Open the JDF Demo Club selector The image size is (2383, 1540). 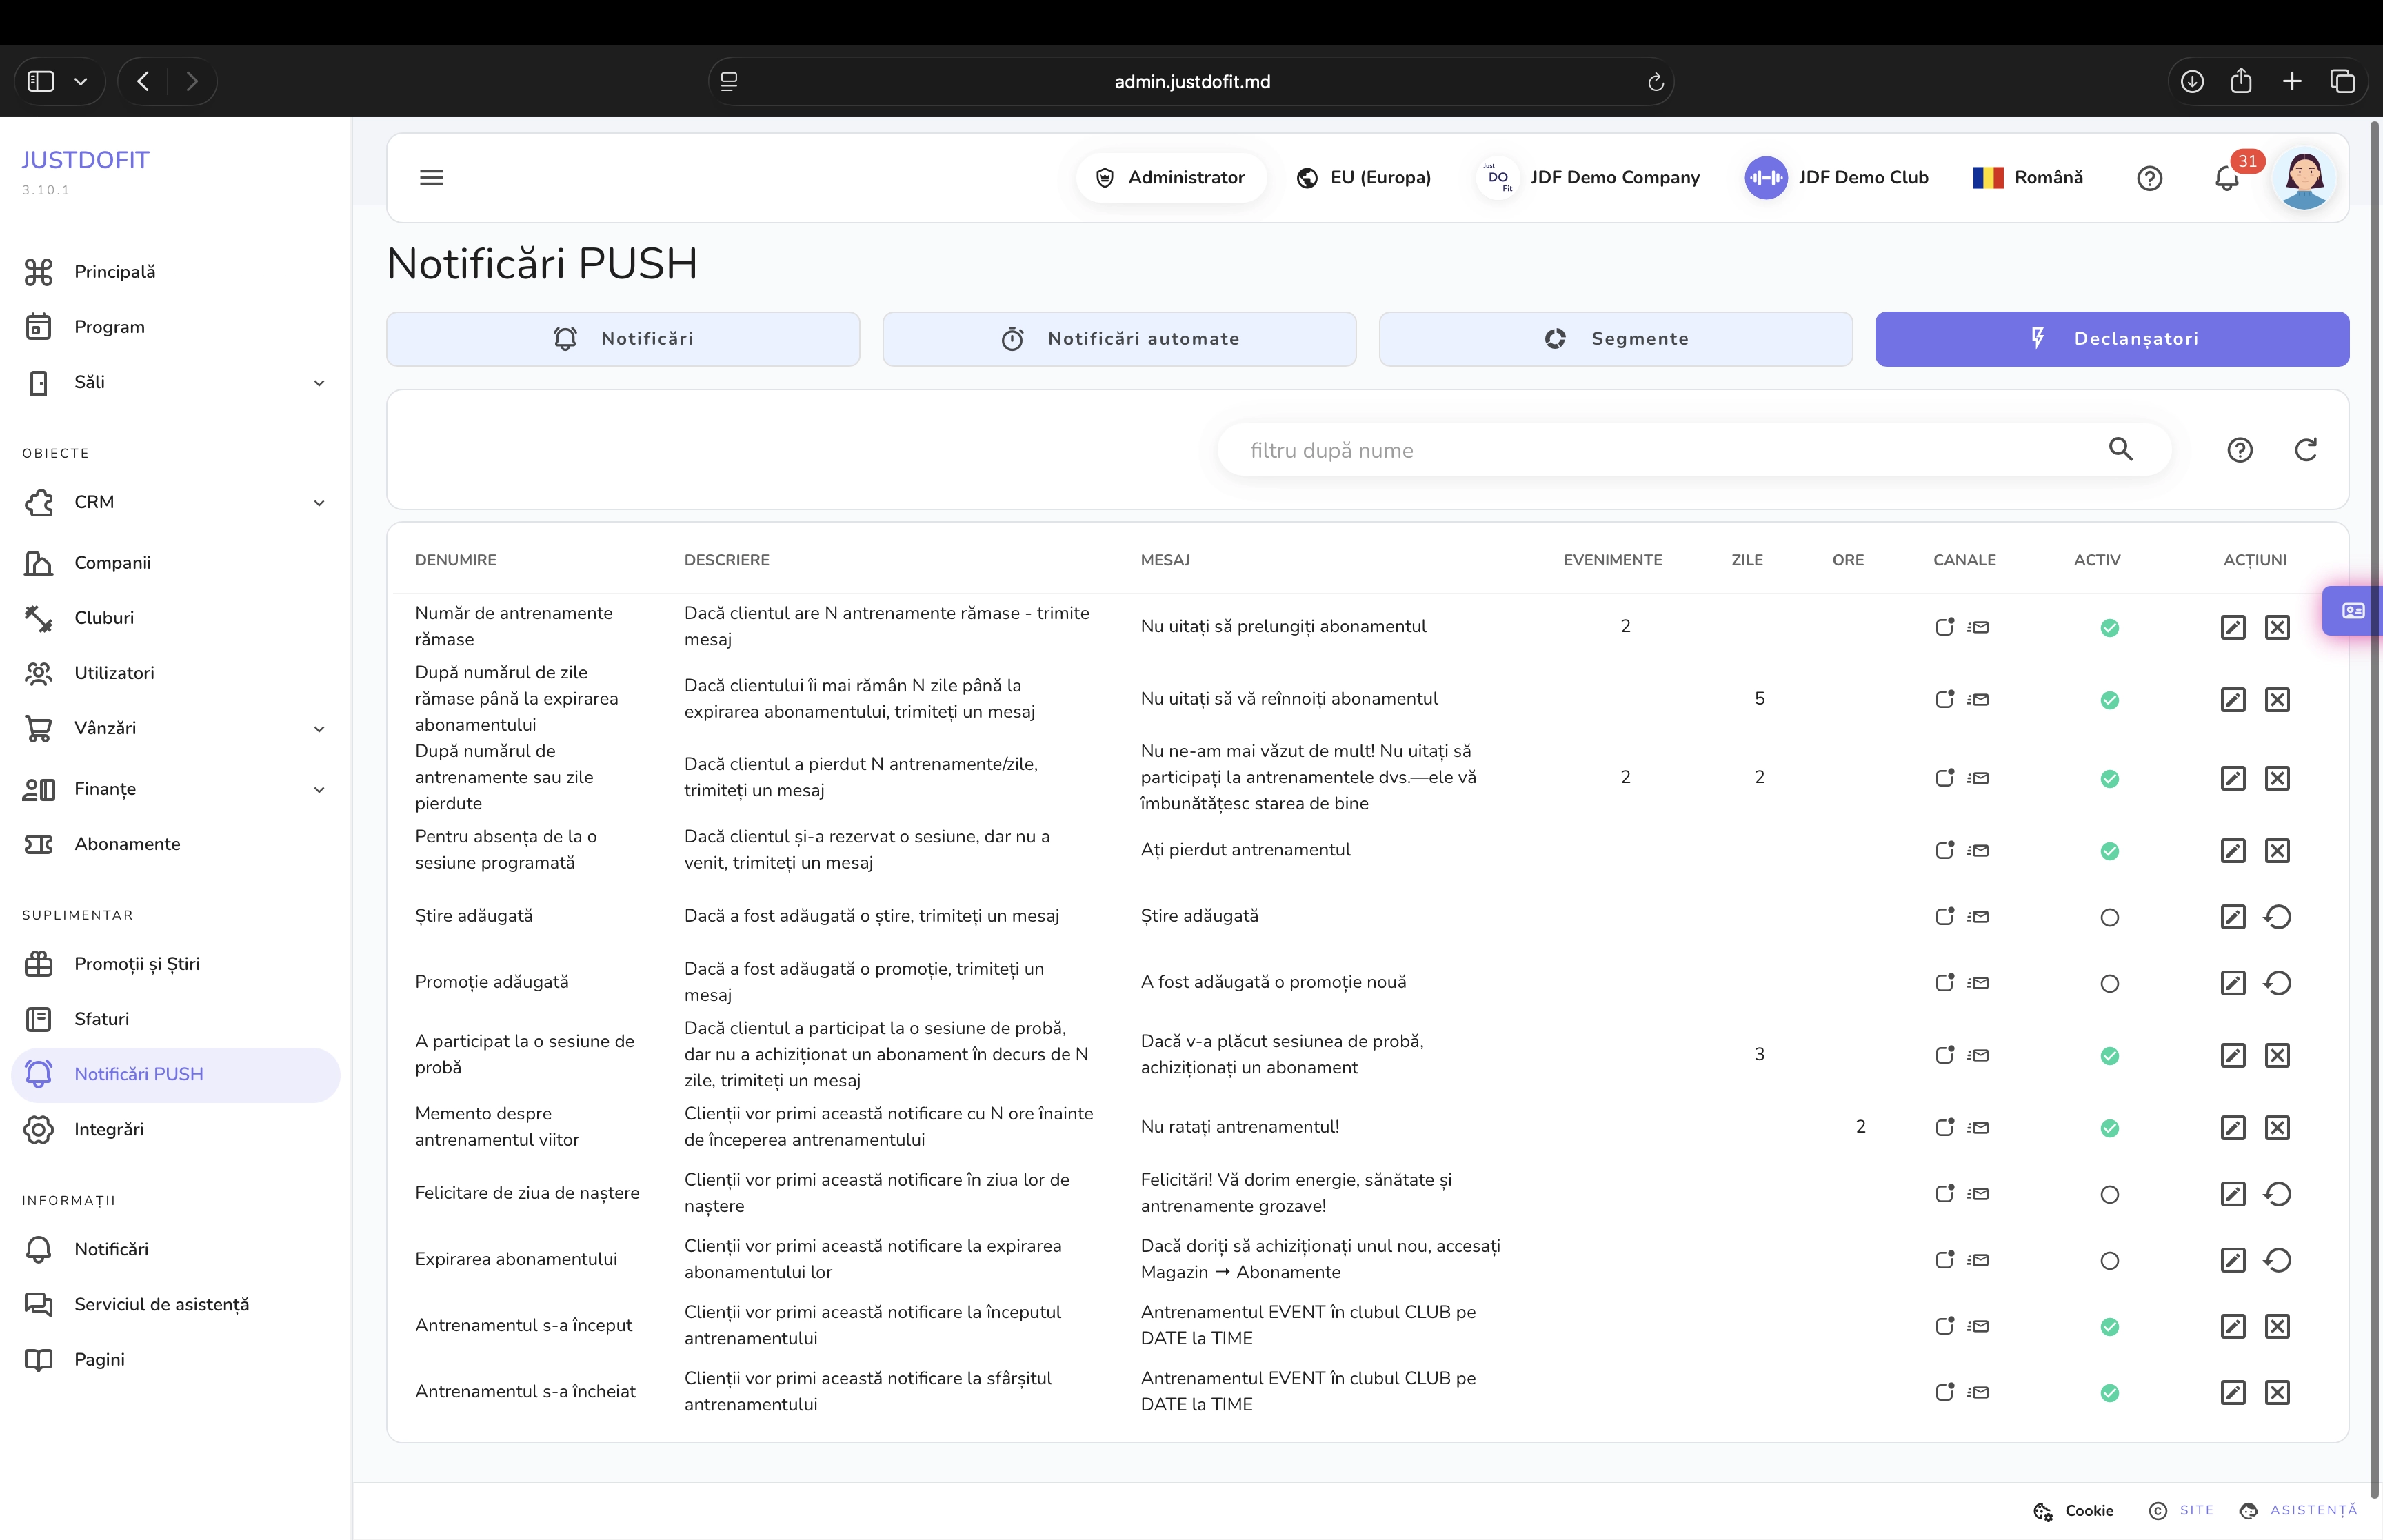1836,178
